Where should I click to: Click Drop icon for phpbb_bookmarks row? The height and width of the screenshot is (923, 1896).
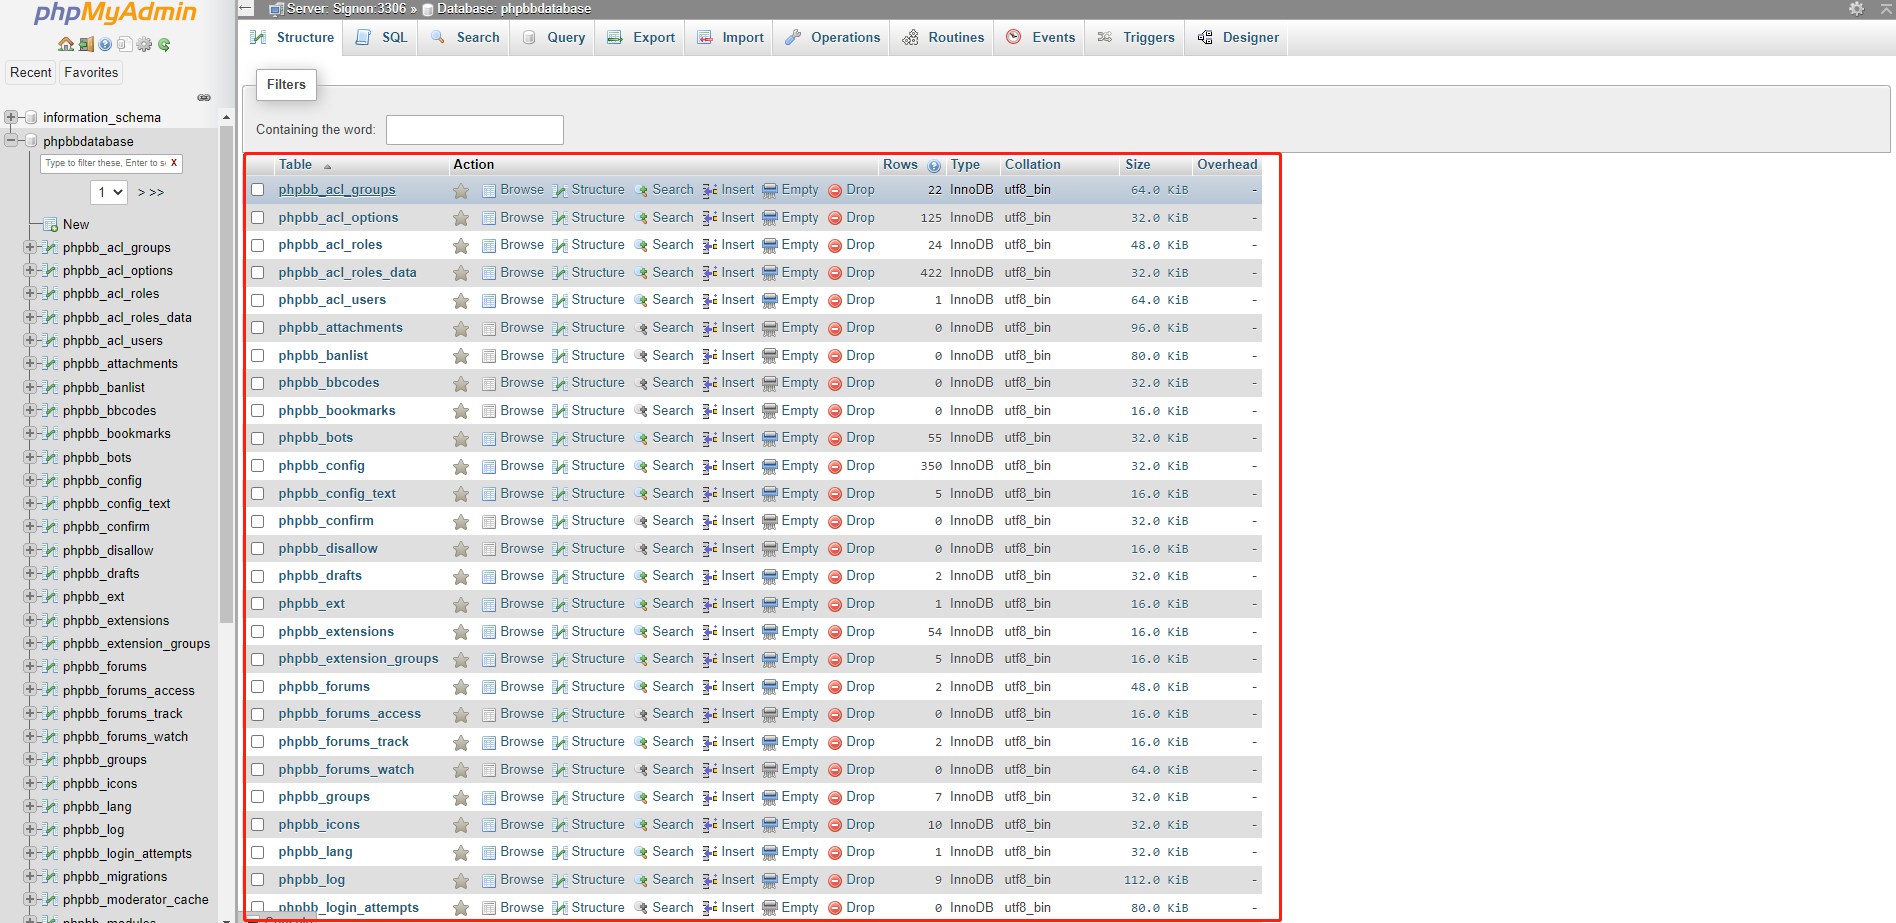pyautogui.click(x=835, y=411)
